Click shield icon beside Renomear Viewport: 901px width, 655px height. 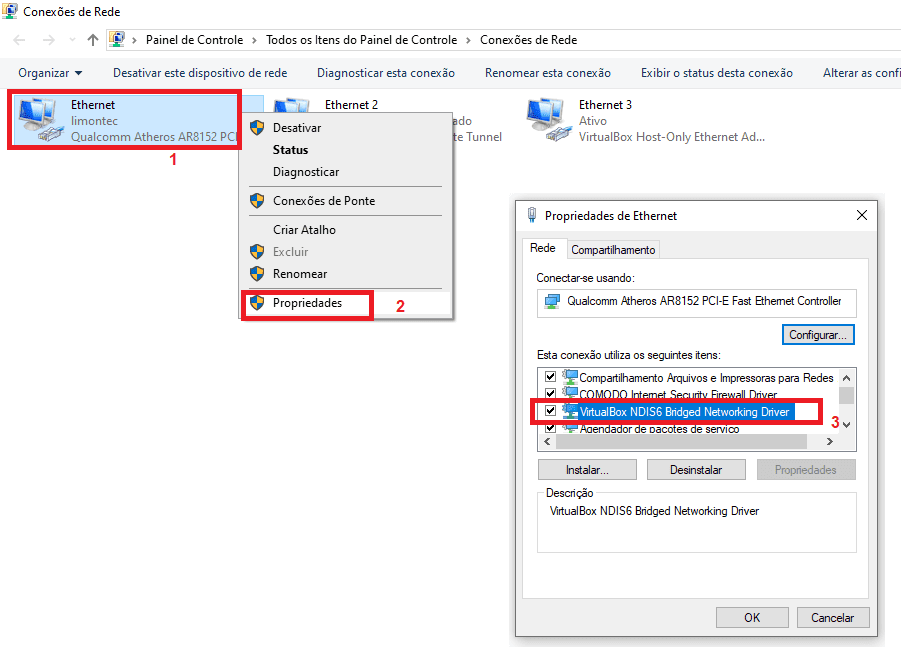coord(257,273)
